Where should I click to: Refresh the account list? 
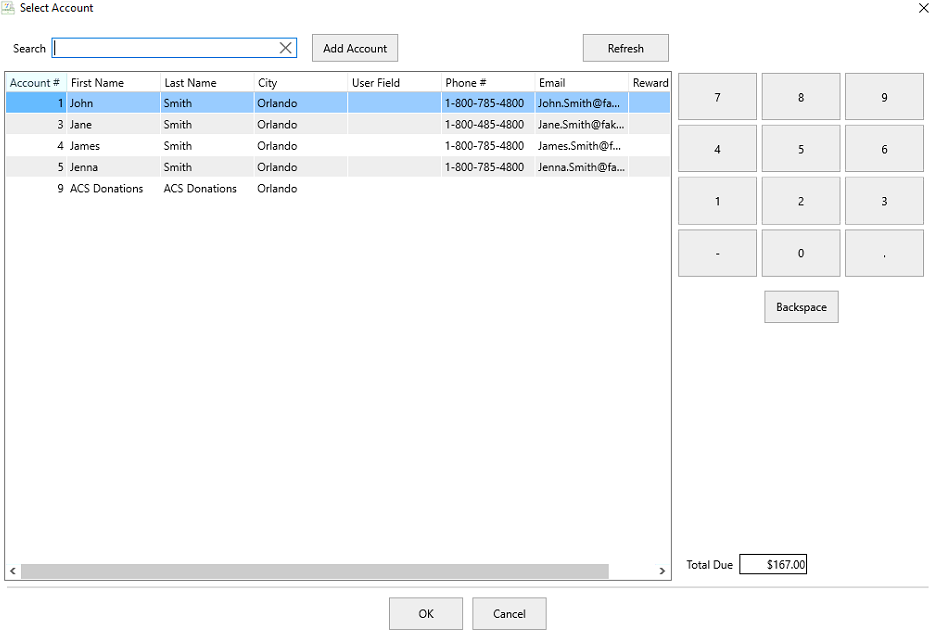pos(626,48)
